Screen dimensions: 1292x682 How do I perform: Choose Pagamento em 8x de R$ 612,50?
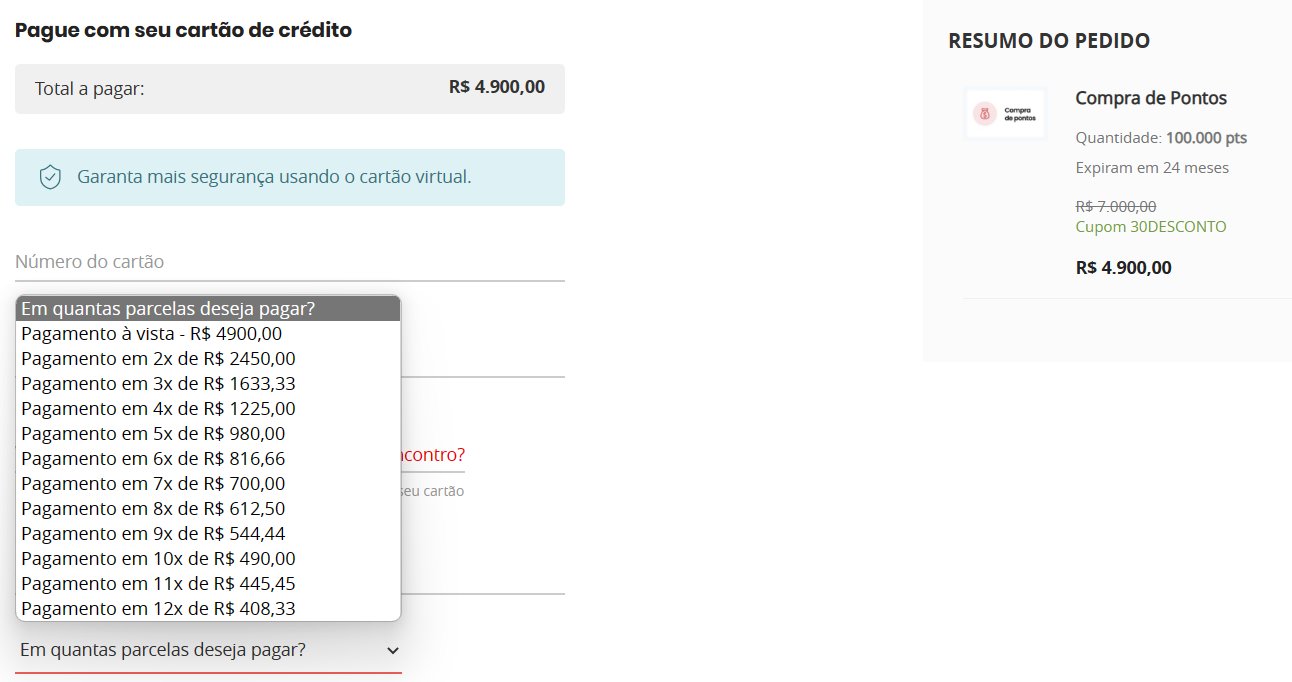click(208, 509)
